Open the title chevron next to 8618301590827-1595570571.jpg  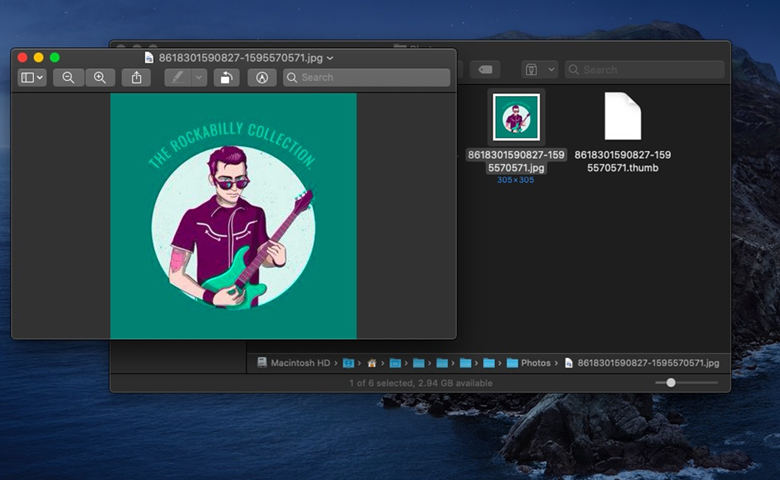(330, 58)
